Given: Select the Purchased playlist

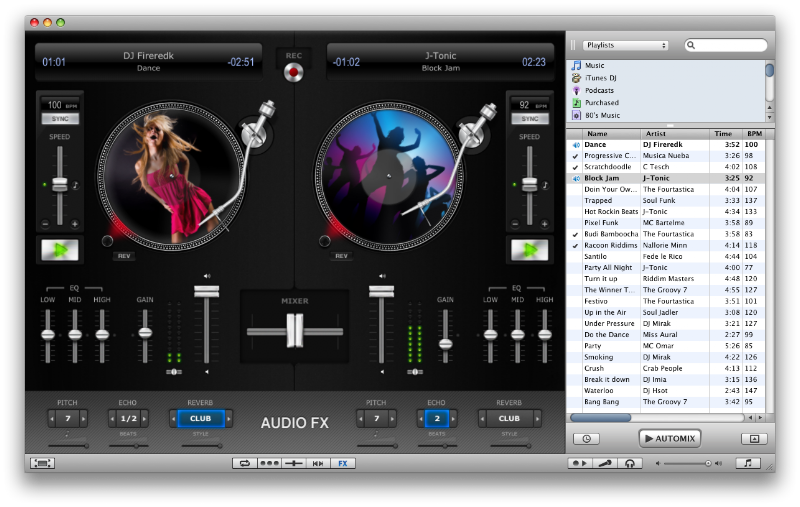Looking at the screenshot, I should click(x=602, y=103).
